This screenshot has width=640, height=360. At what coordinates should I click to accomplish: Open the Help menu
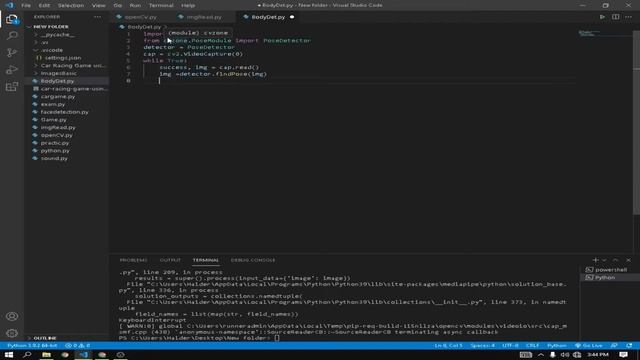pyautogui.click(x=188, y=5)
